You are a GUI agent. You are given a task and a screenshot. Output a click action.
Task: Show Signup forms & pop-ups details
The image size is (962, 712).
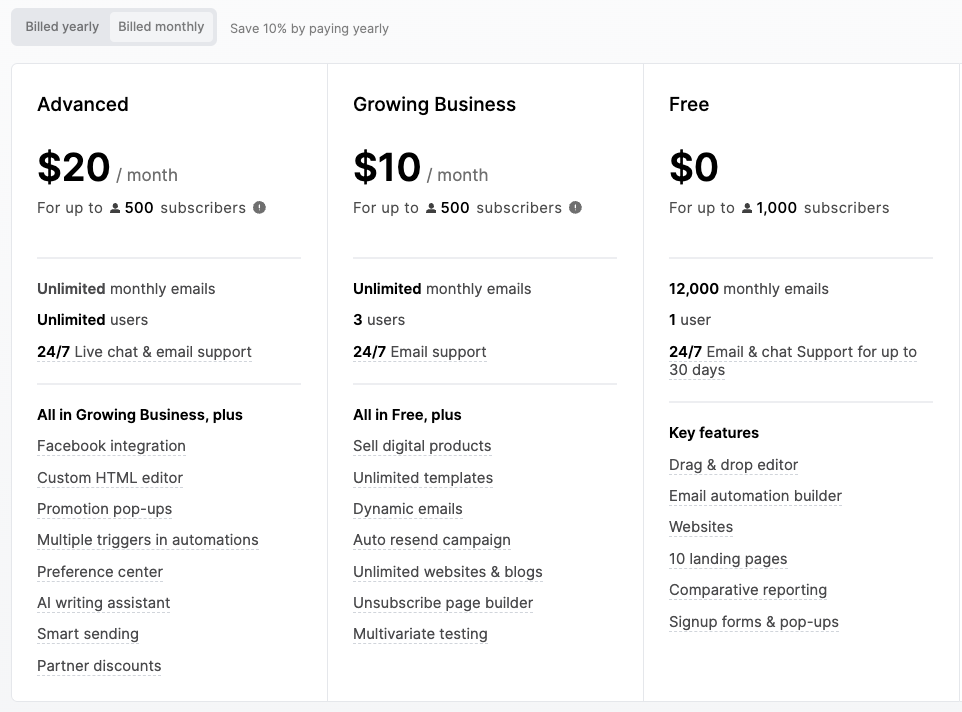tap(753, 622)
